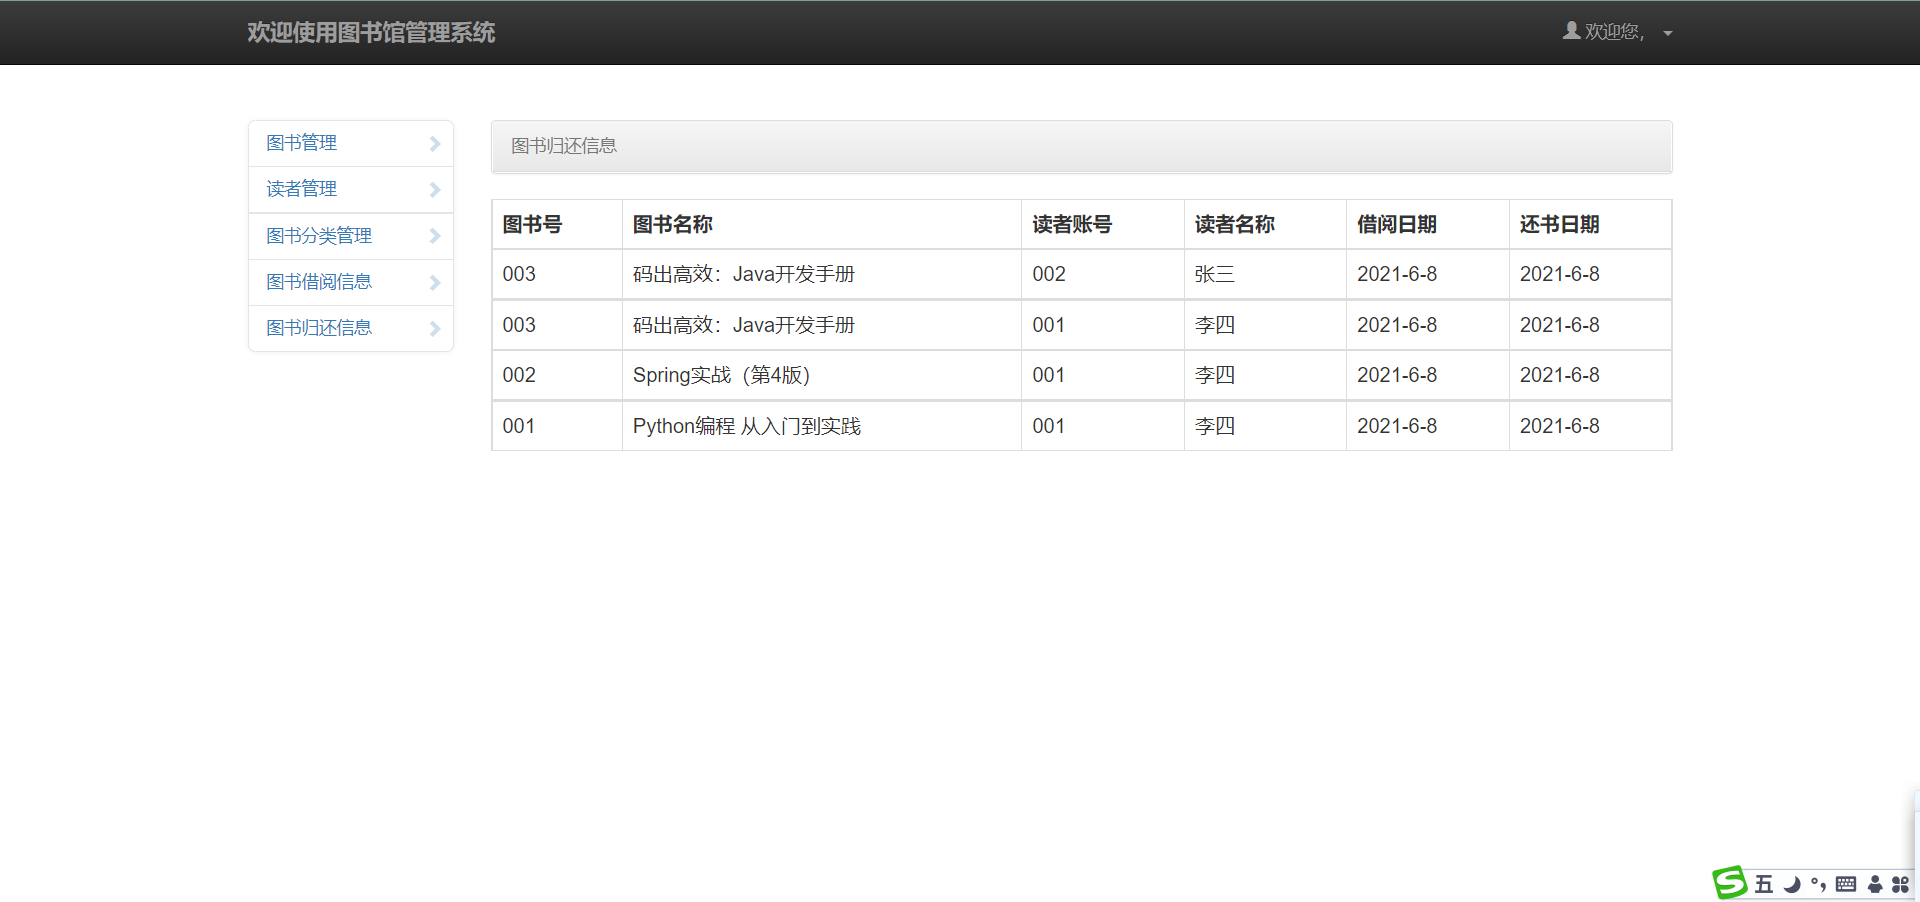Click the chevron beside 图书归还信息 in sidebar
The width and height of the screenshot is (1920, 902).
[435, 329]
